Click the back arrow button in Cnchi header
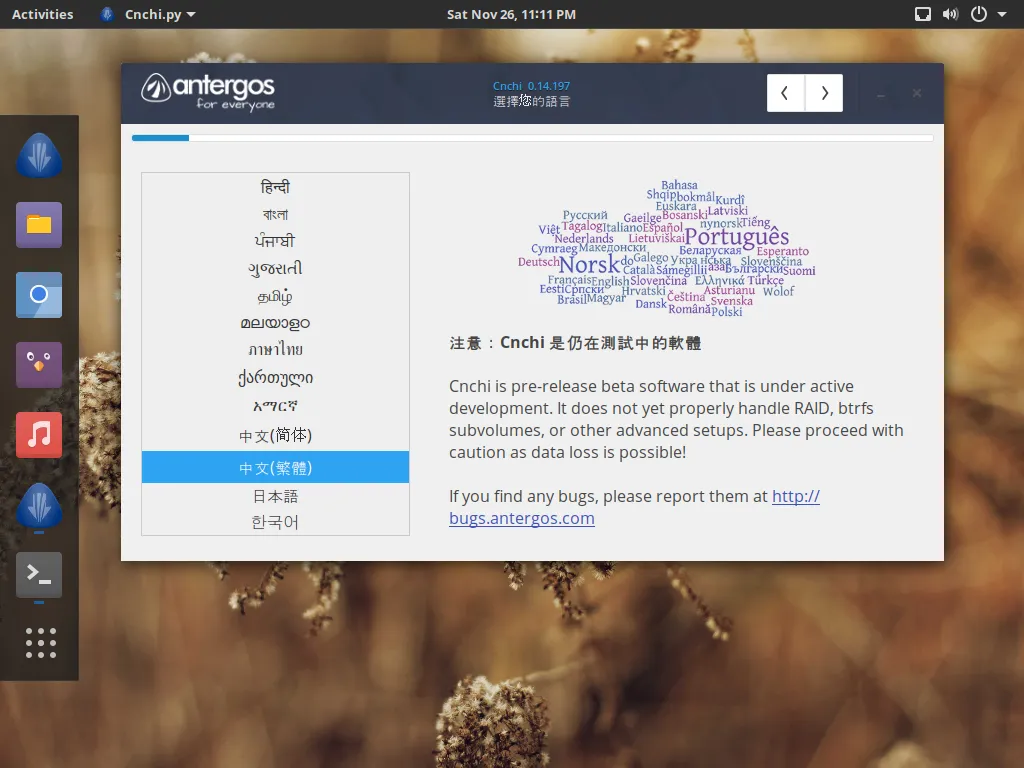The height and width of the screenshot is (768, 1024). 786,93
